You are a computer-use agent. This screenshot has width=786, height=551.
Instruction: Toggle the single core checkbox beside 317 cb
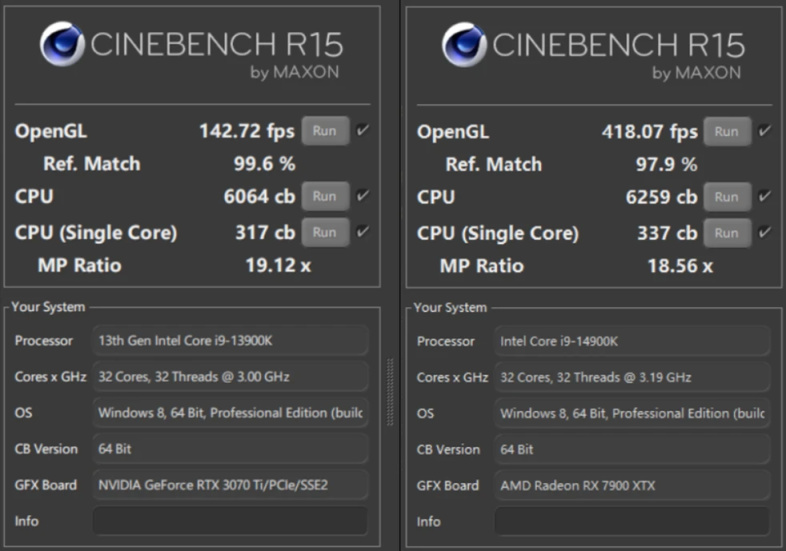(x=362, y=232)
